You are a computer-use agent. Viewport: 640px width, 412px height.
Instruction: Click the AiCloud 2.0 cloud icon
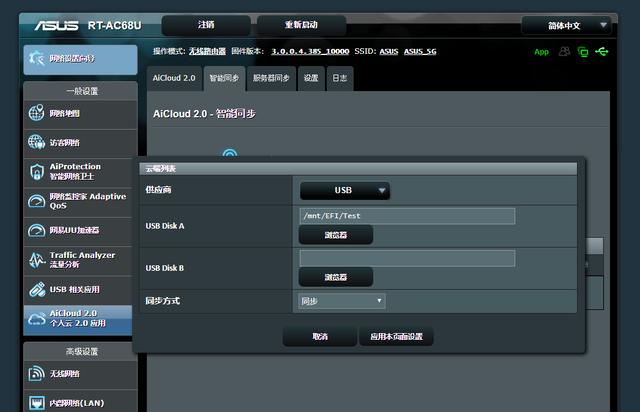(x=36, y=319)
